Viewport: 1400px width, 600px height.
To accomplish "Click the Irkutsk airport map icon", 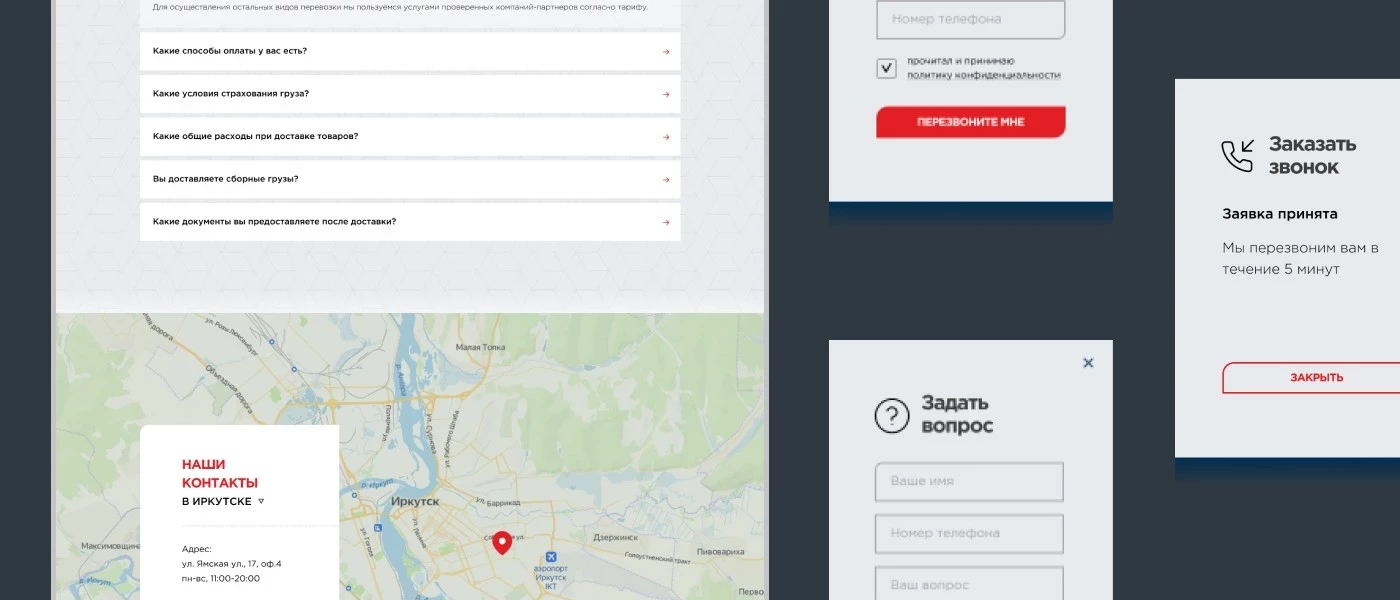I will pos(550,558).
